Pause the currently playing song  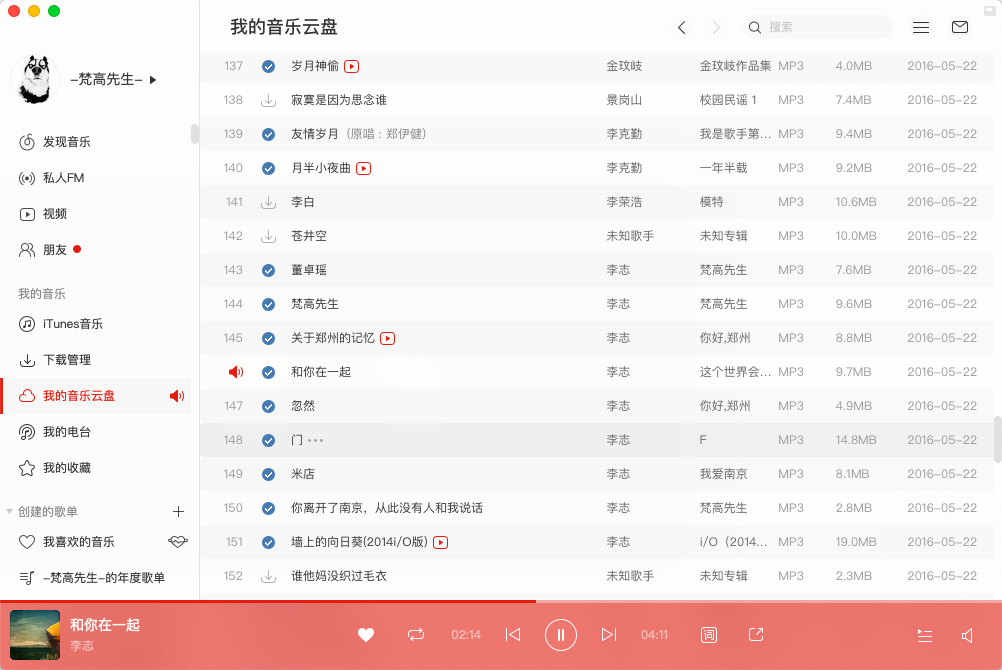[x=561, y=635]
